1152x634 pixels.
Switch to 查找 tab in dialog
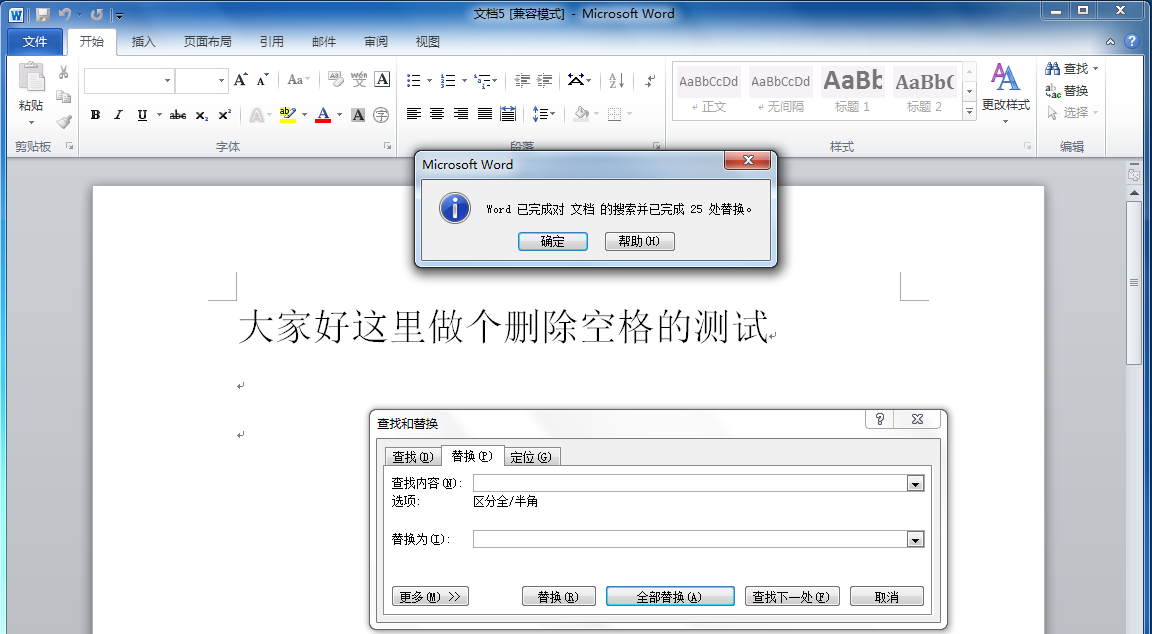click(x=412, y=457)
